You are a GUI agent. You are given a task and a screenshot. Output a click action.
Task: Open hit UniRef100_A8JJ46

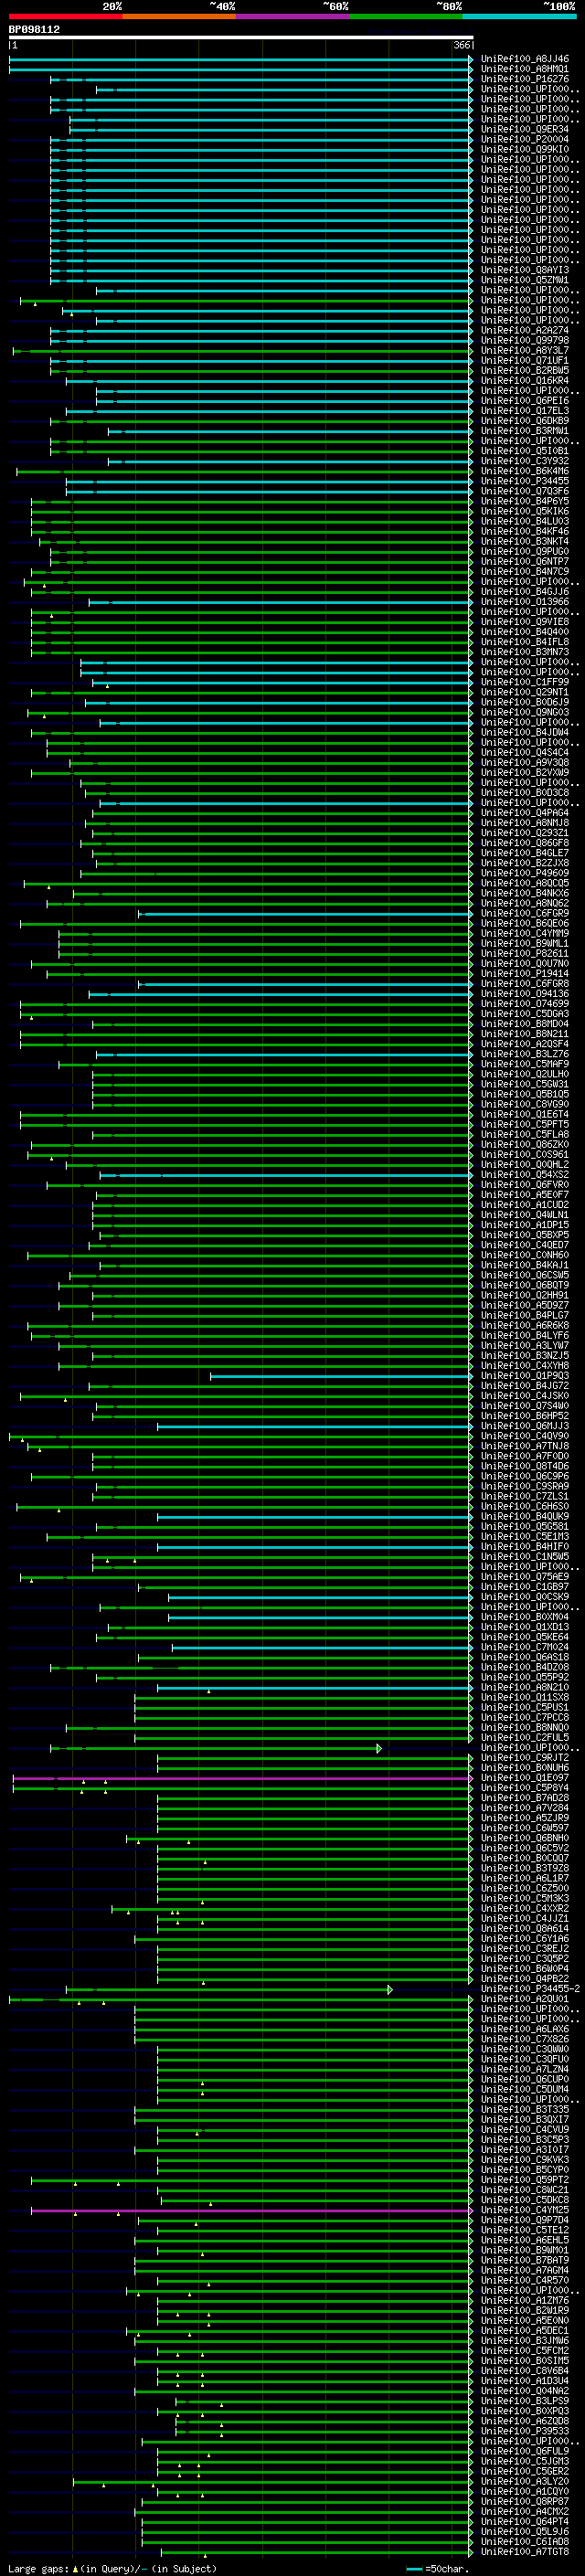point(524,59)
